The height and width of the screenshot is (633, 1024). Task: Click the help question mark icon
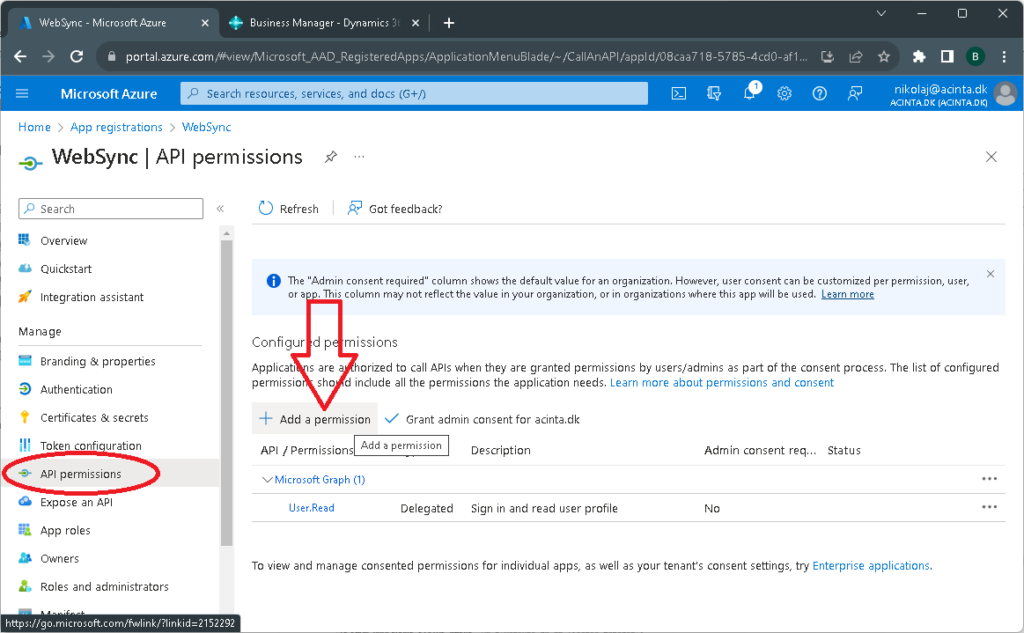819,93
